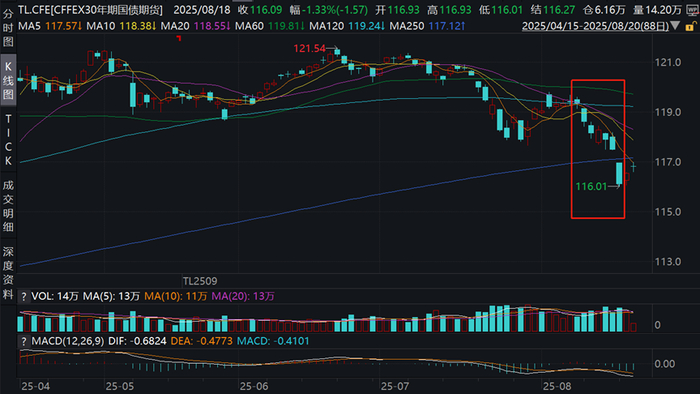The image size is (700, 394).
Task: Click the DIF: -0.6824 value
Action: coord(137,341)
